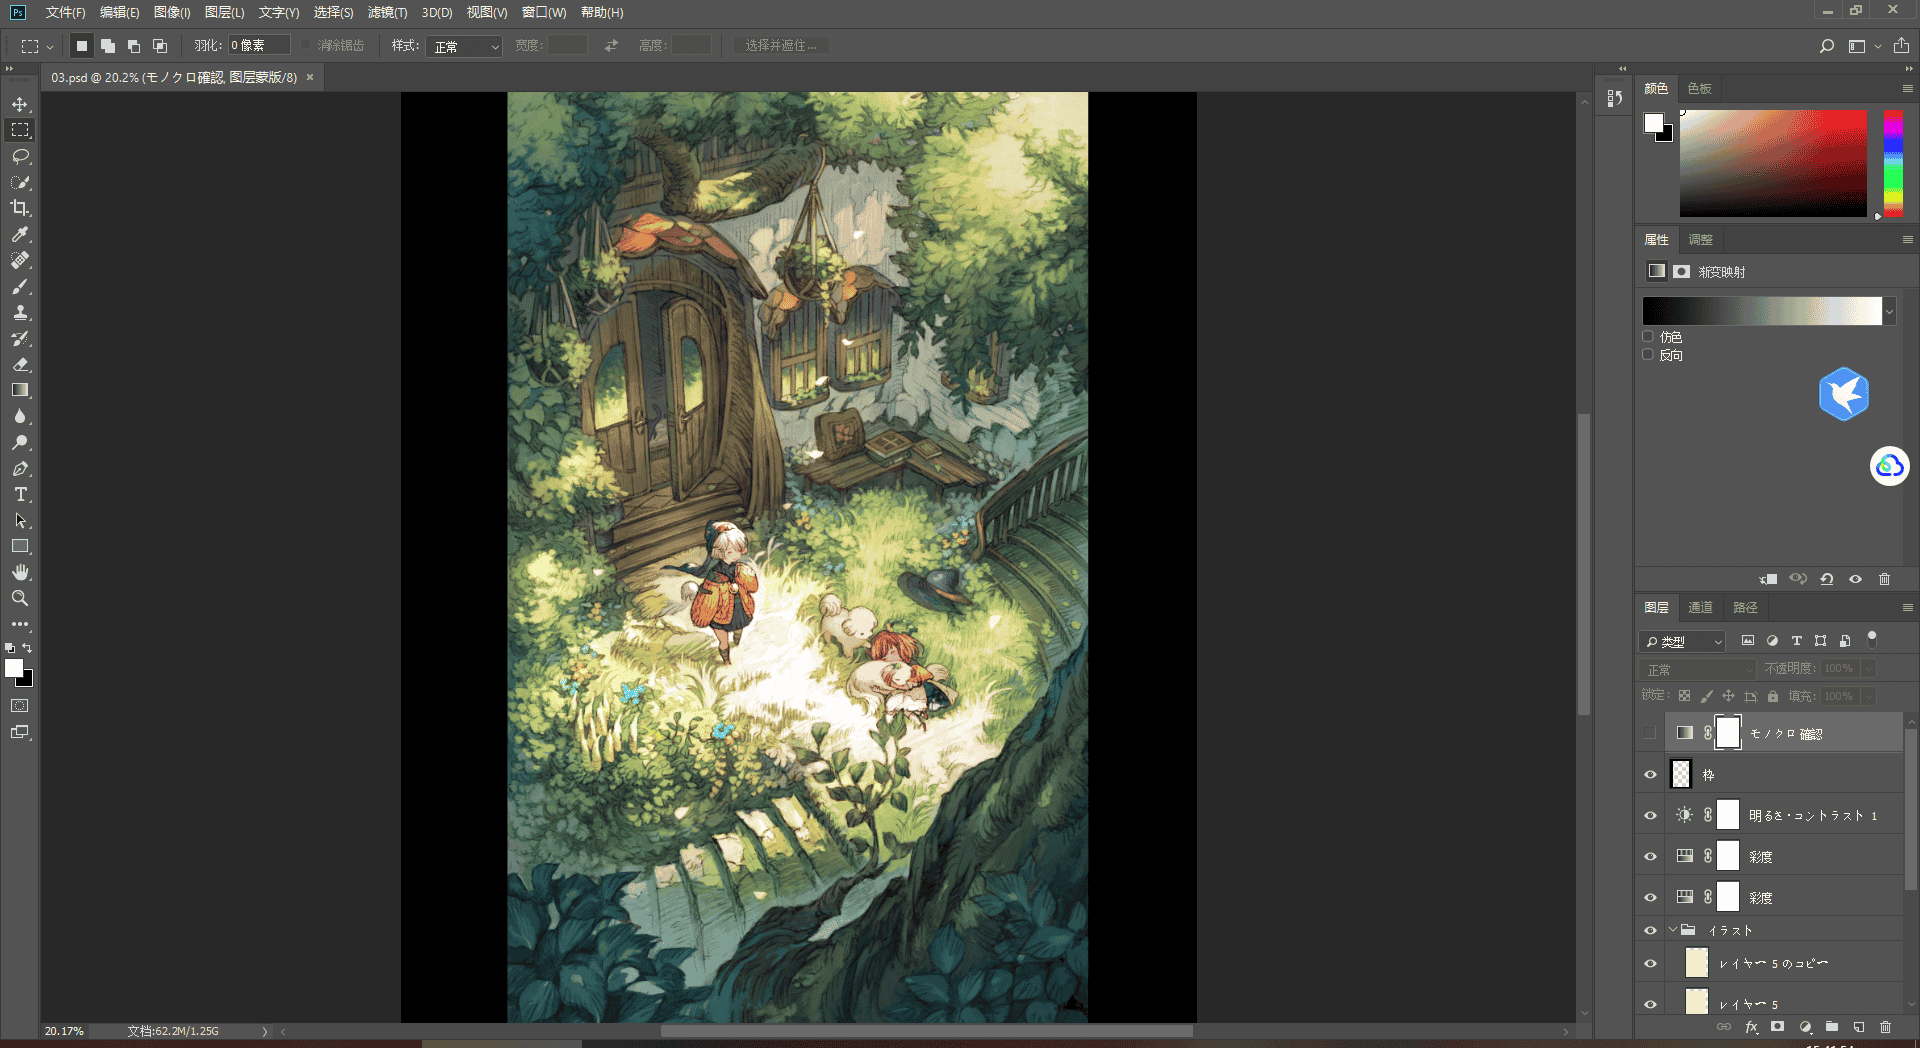Select the Hand tool
1920x1048 pixels.
coord(20,572)
